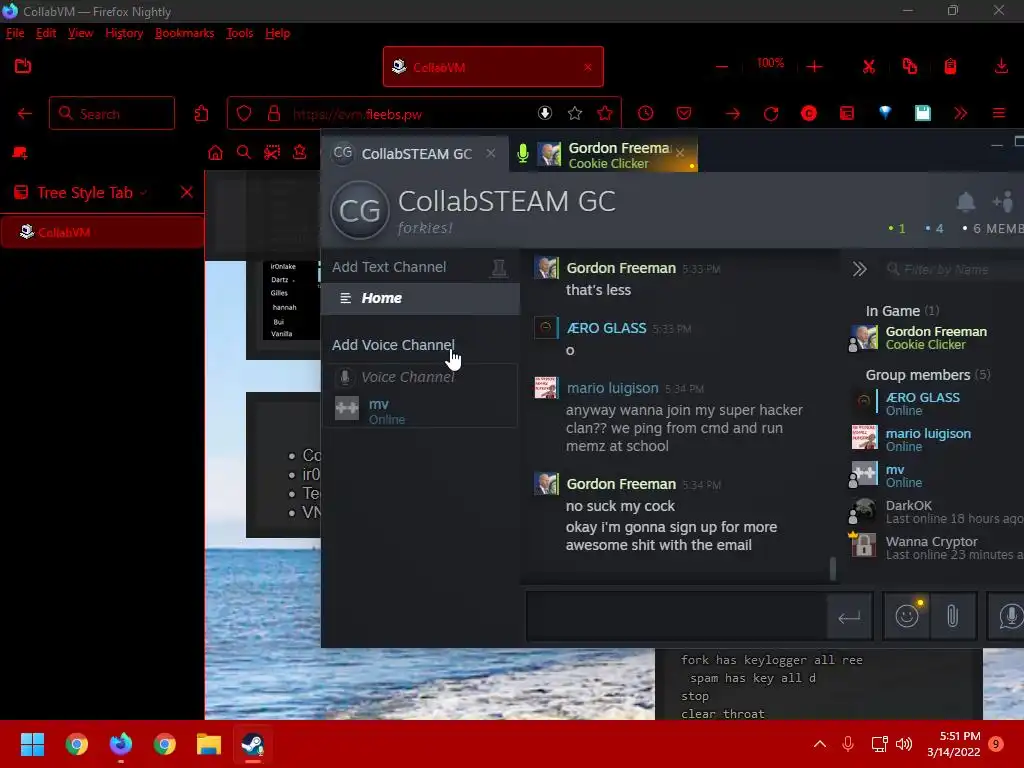The width and height of the screenshot is (1024, 768).
Task: Toggle the taskbar microphone tray icon
Action: (x=848, y=743)
